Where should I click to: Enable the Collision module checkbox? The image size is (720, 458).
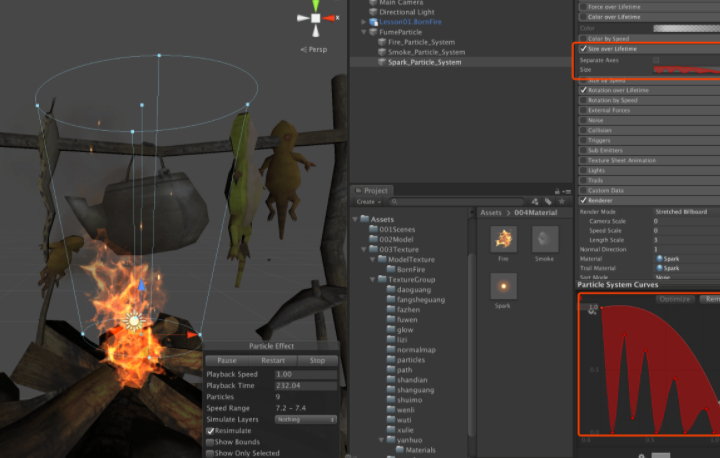(583, 130)
